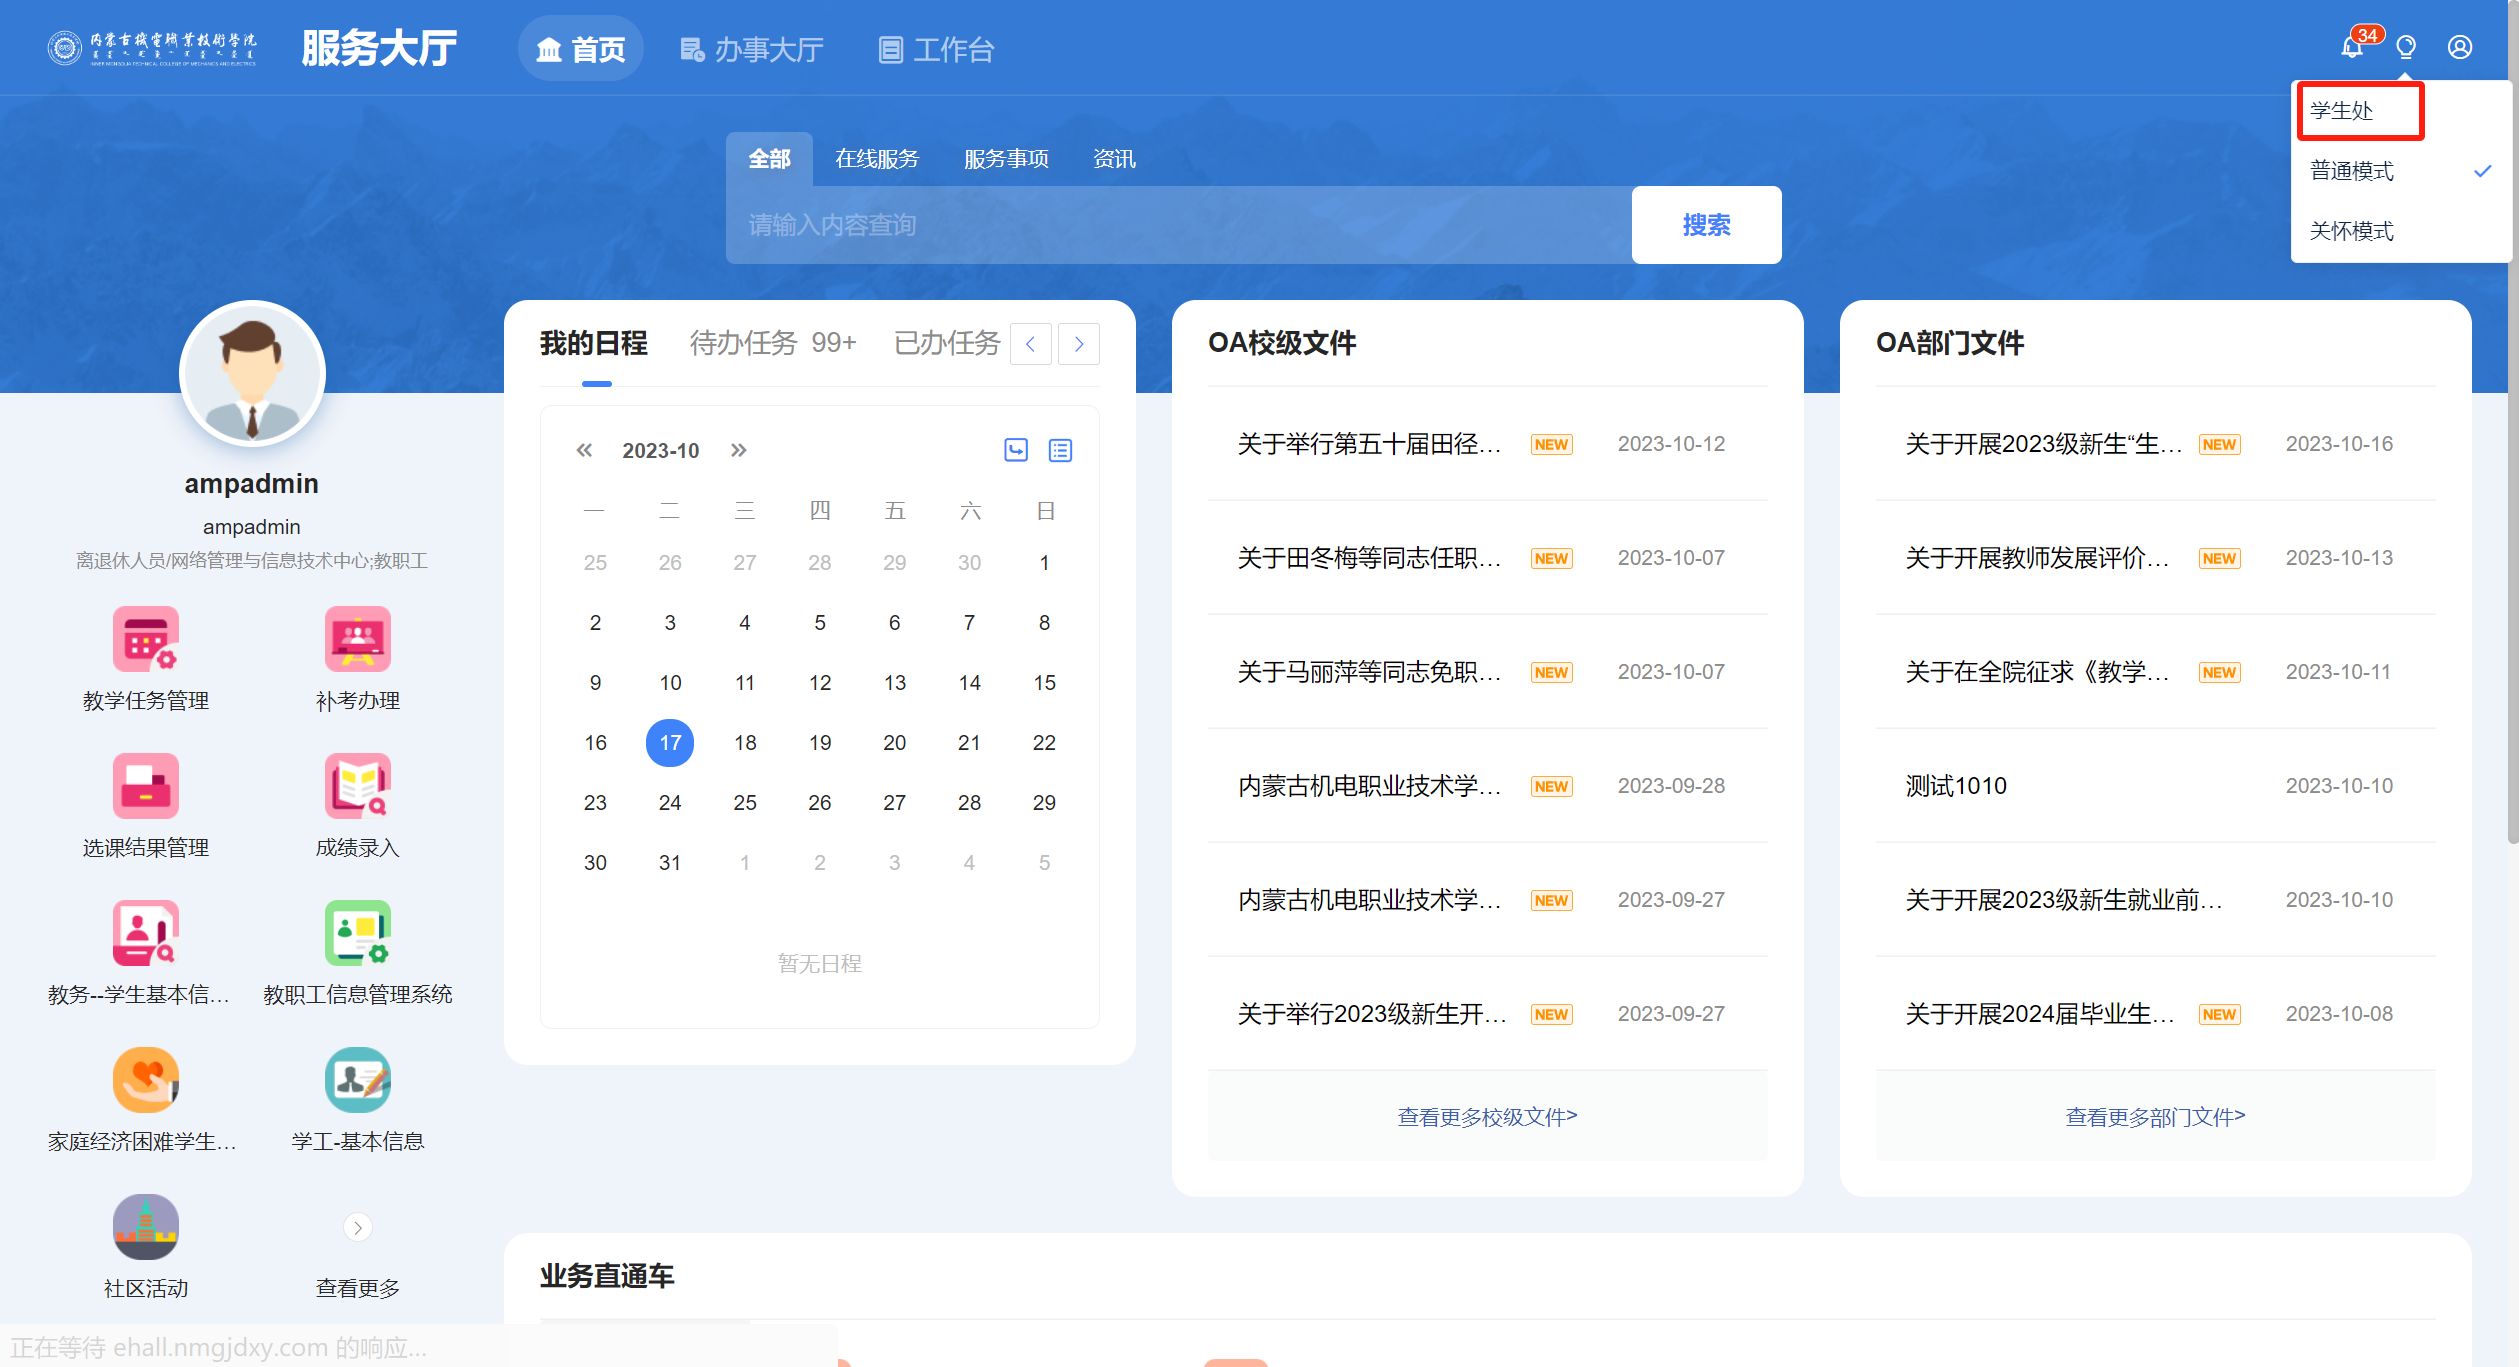Screen dimensions: 2519x1367
Task: Expand 查看更多 apps arrow
Action: coord(357,1227)
